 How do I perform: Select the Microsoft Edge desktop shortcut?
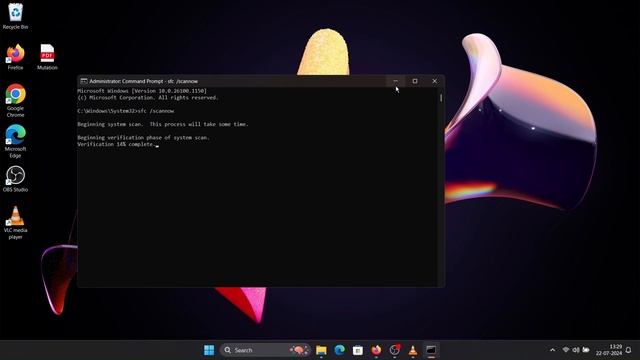coord(15,141)
